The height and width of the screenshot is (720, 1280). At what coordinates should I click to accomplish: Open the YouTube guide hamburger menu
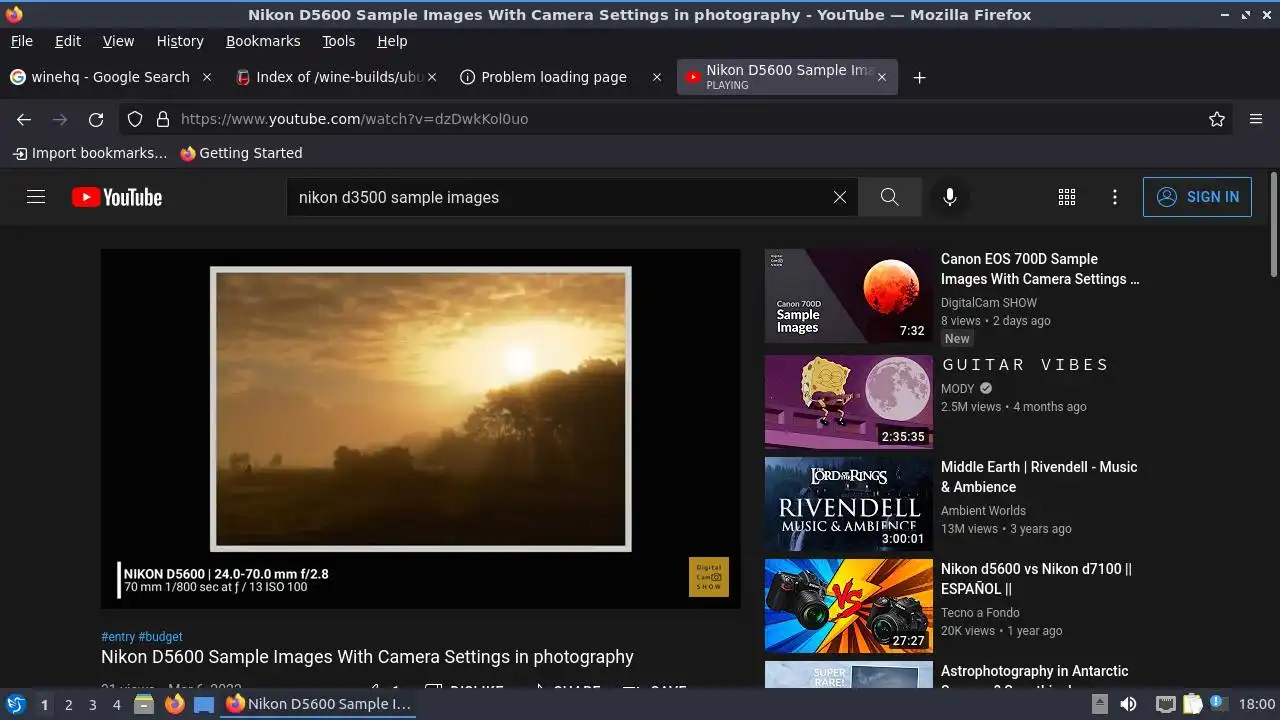point(36,197)
